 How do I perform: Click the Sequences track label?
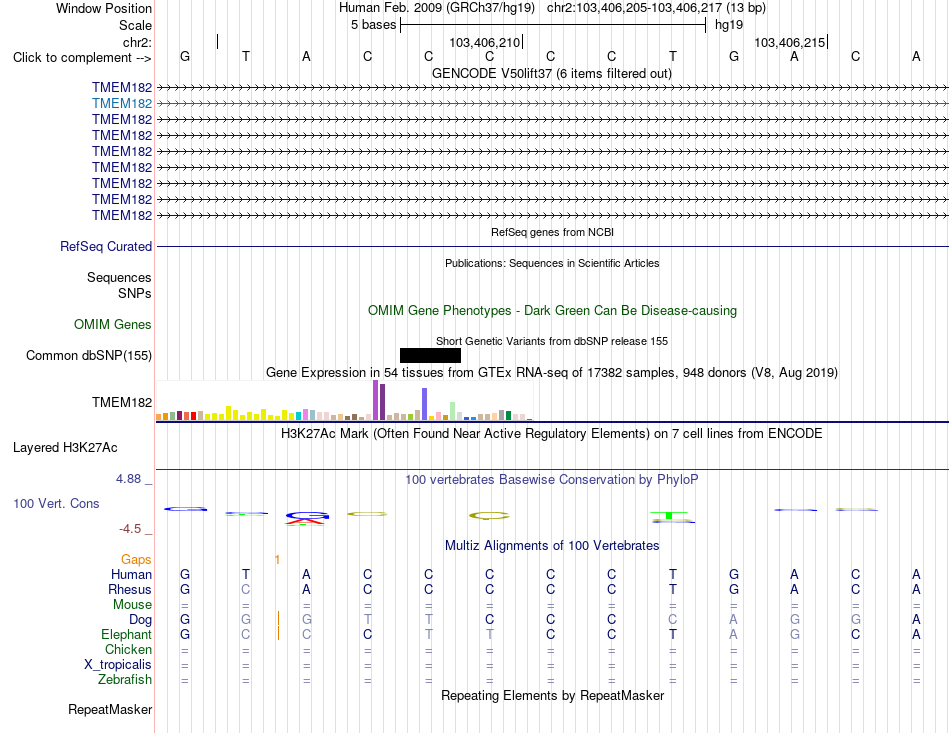tap(119, 277)
